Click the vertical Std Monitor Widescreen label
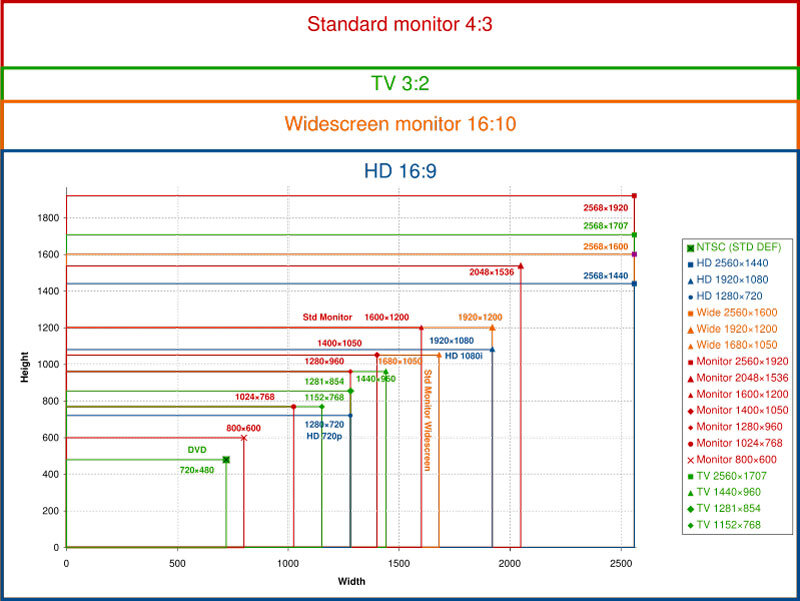 [x=428, y=420]
